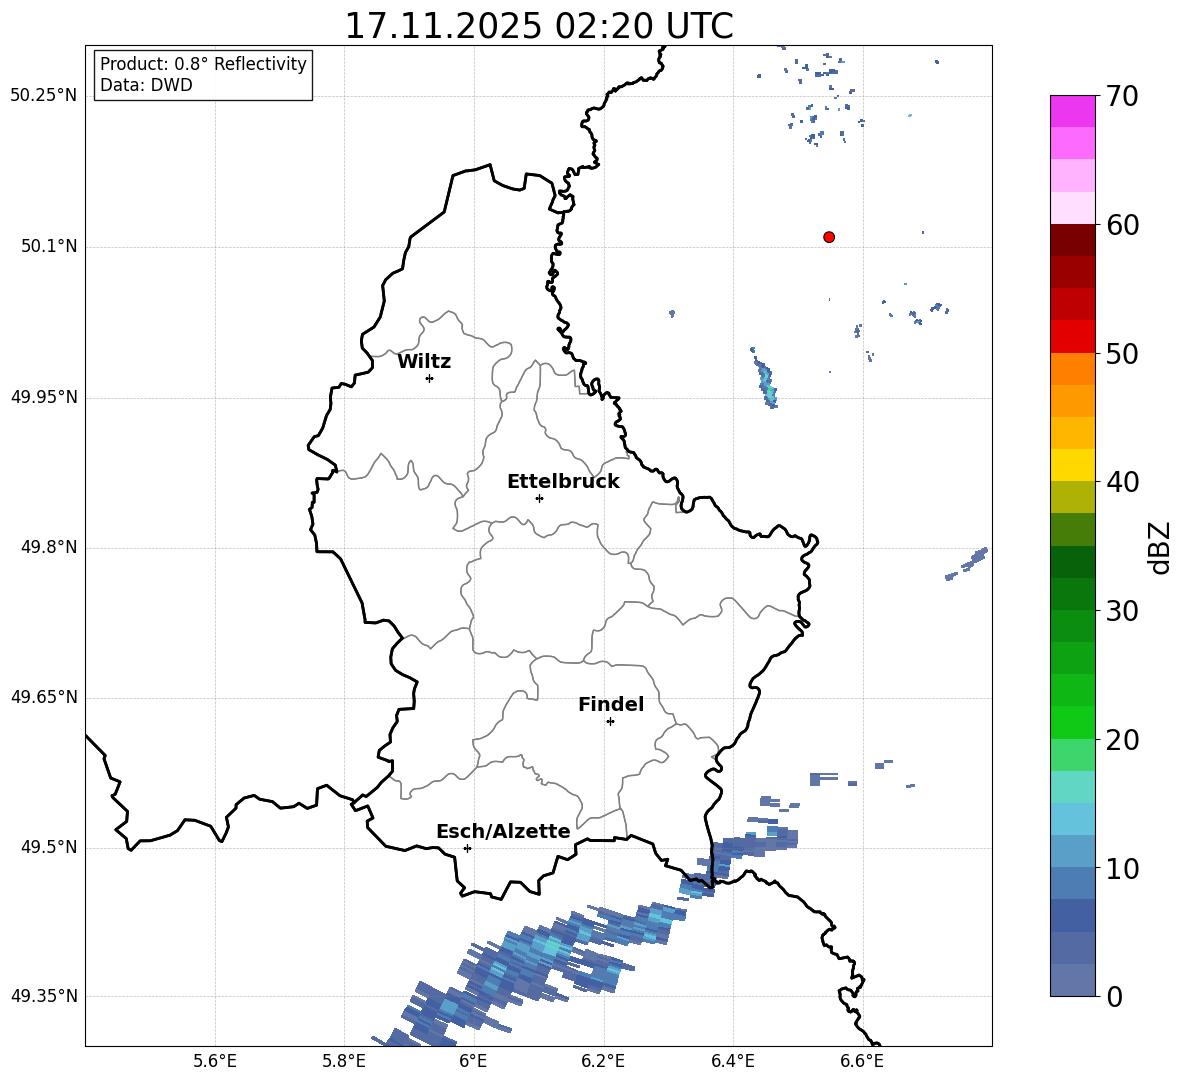Click the radar echo streak near the right map edge
Screen dimensions: 1184x1081
coord(967,564)
